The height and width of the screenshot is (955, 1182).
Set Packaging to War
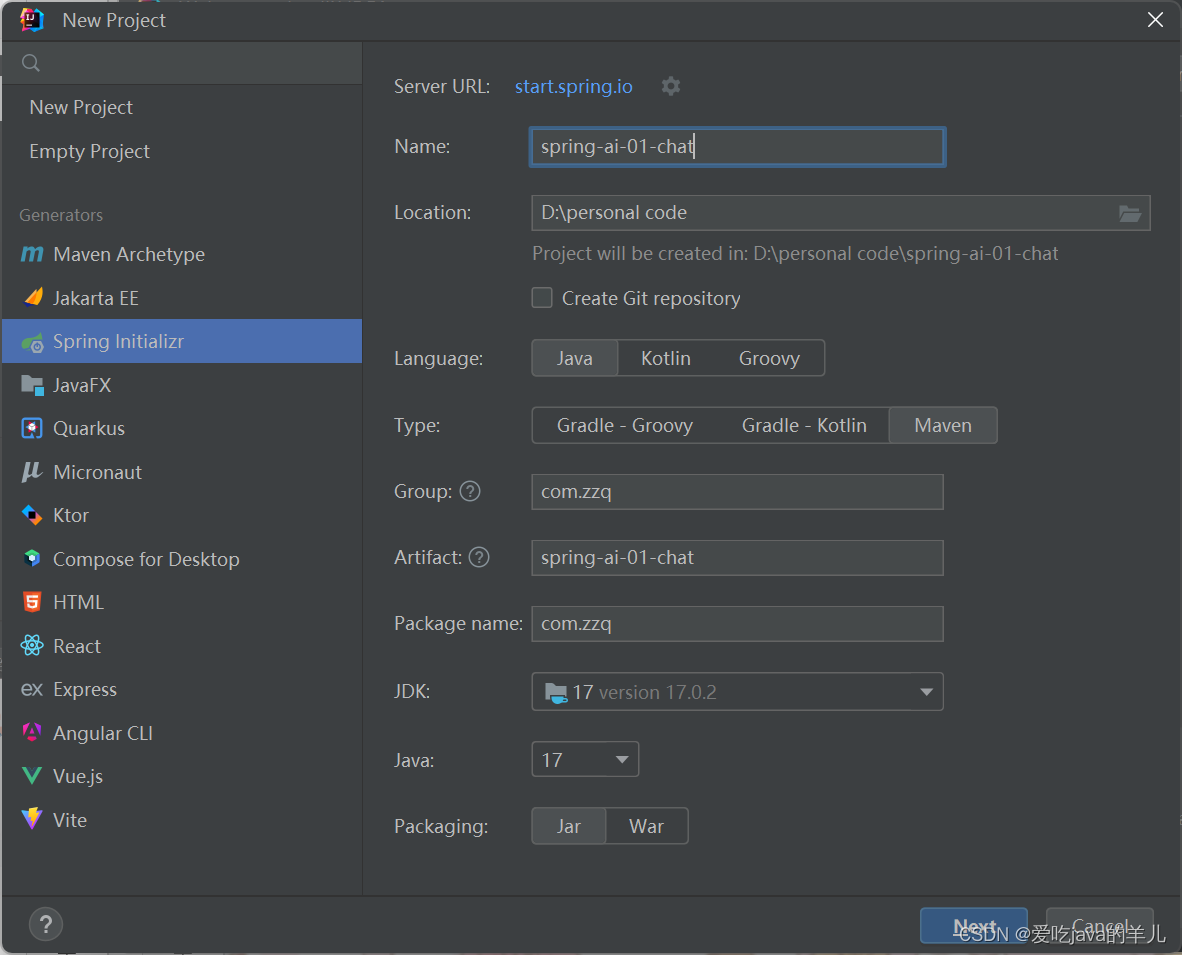pos(646,825)
